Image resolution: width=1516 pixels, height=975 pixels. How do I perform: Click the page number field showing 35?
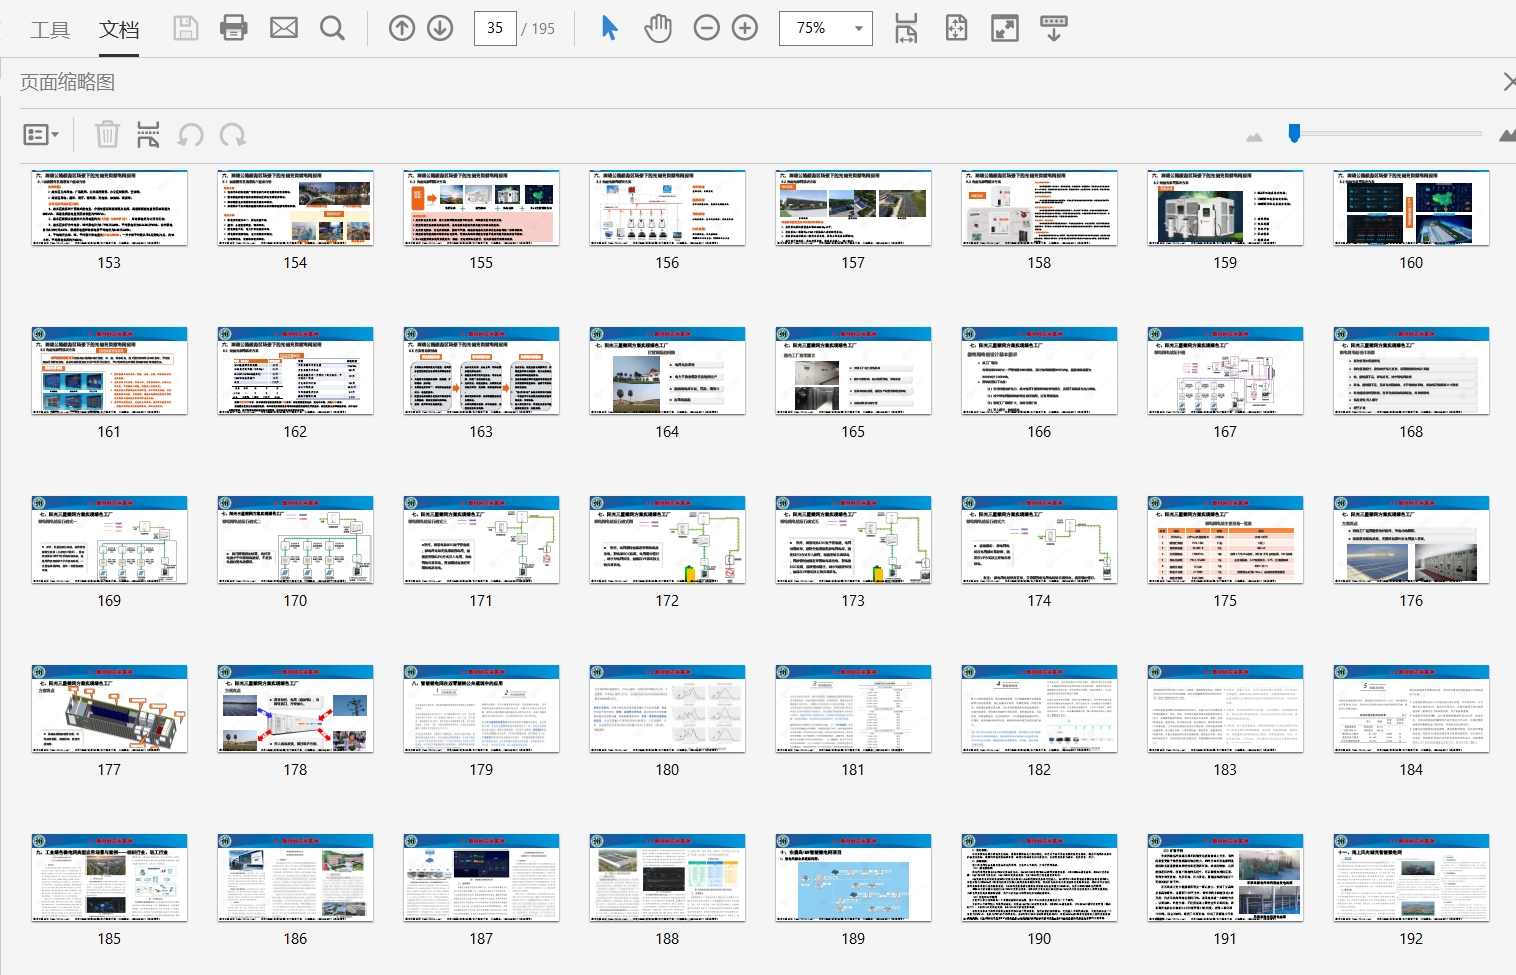(495, 28)
